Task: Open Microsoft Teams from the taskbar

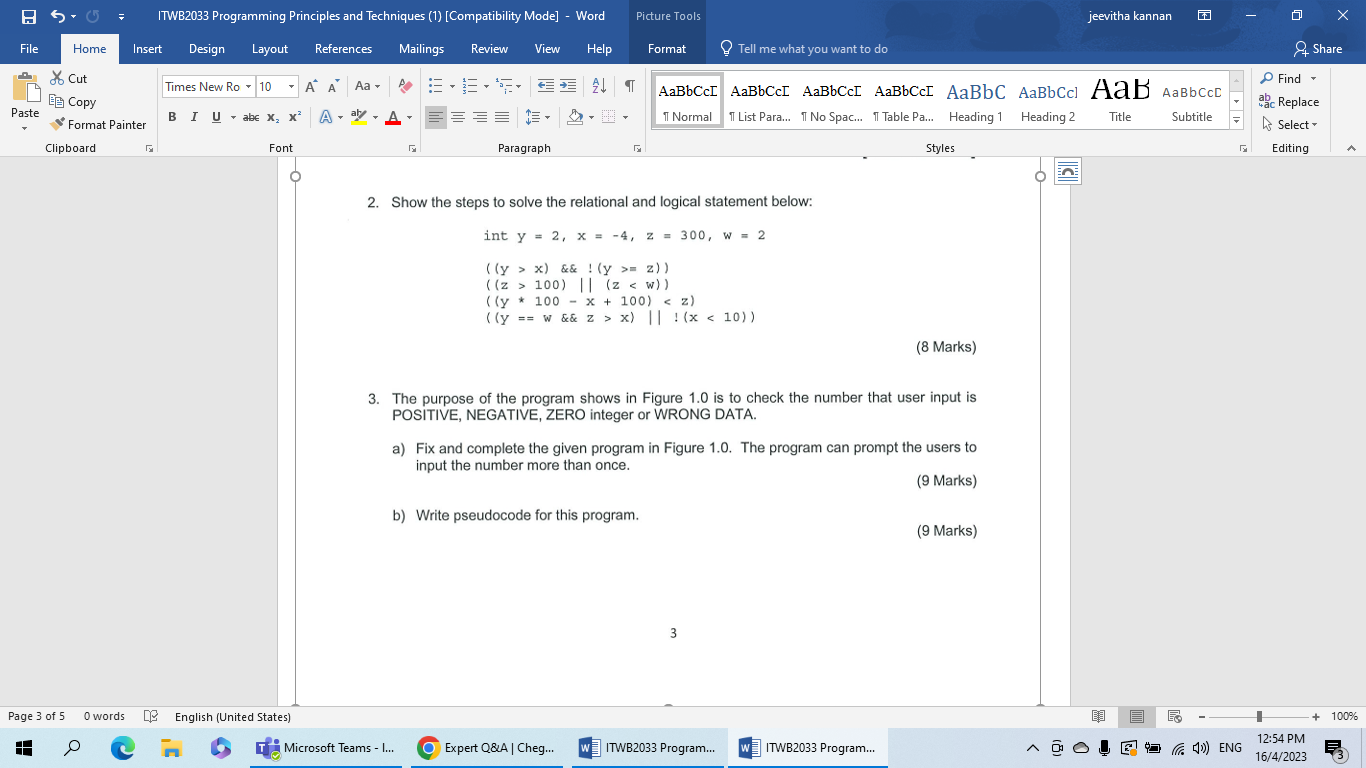Action: (325, 748)
